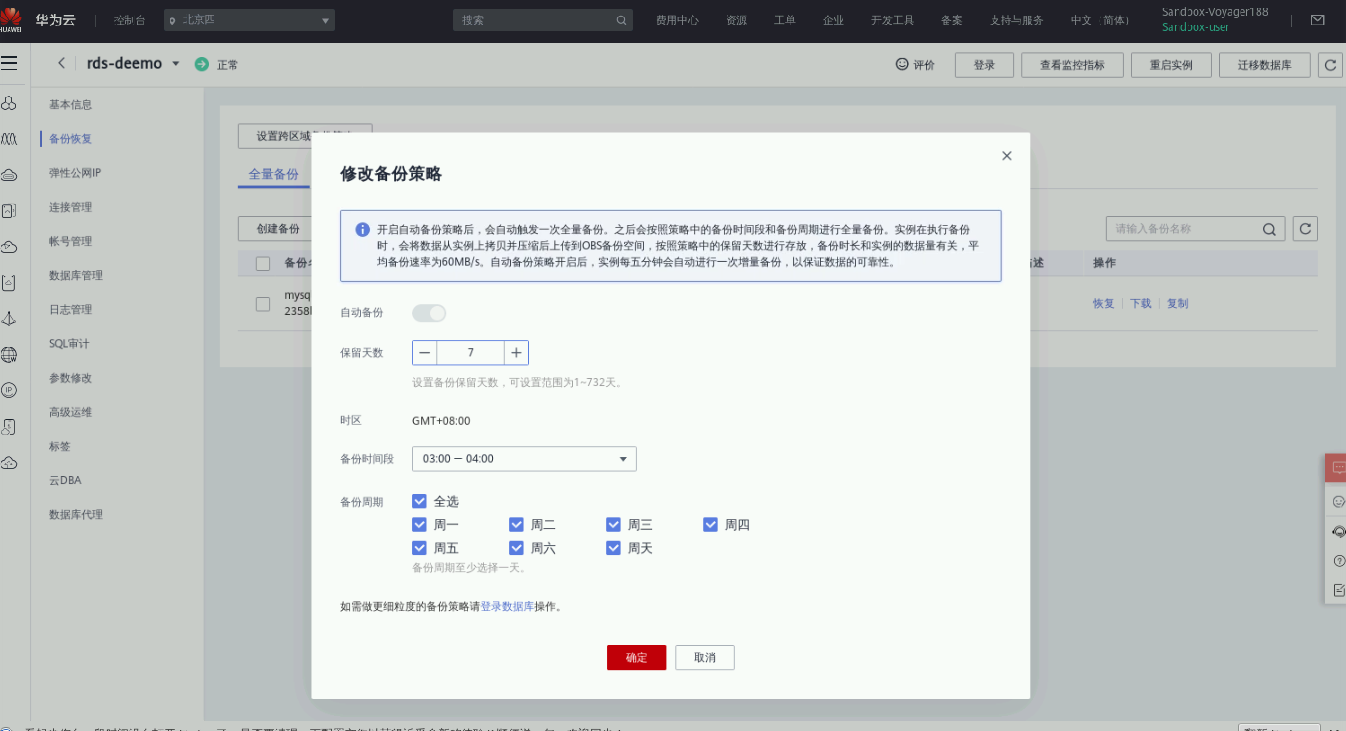Click the wave-shaped service icon in left rail
This screenshot has width=1346, height=731.
point(9,138)
